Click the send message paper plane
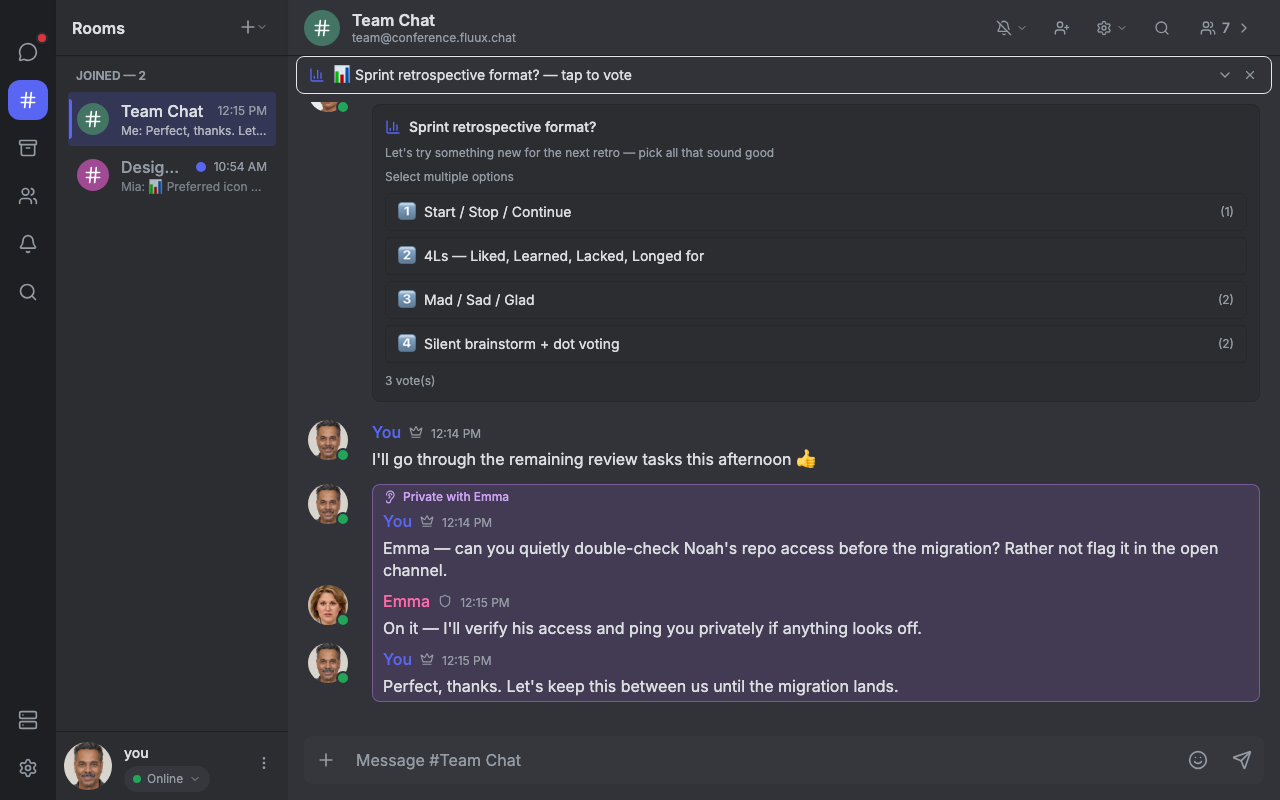 [x=1242, y=760]
